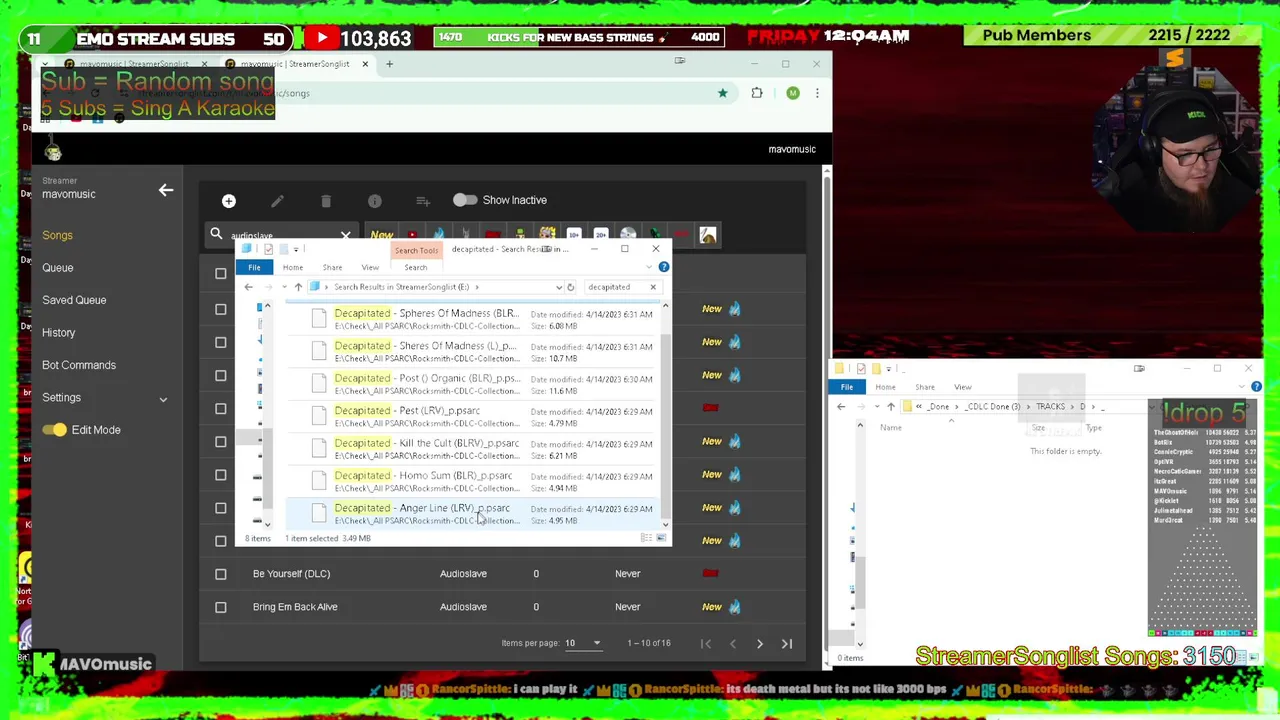The height and width of the screenshot is (720, 1280).
Task: Collapse the sidebar with the back arrow
Action: [166, 189]
